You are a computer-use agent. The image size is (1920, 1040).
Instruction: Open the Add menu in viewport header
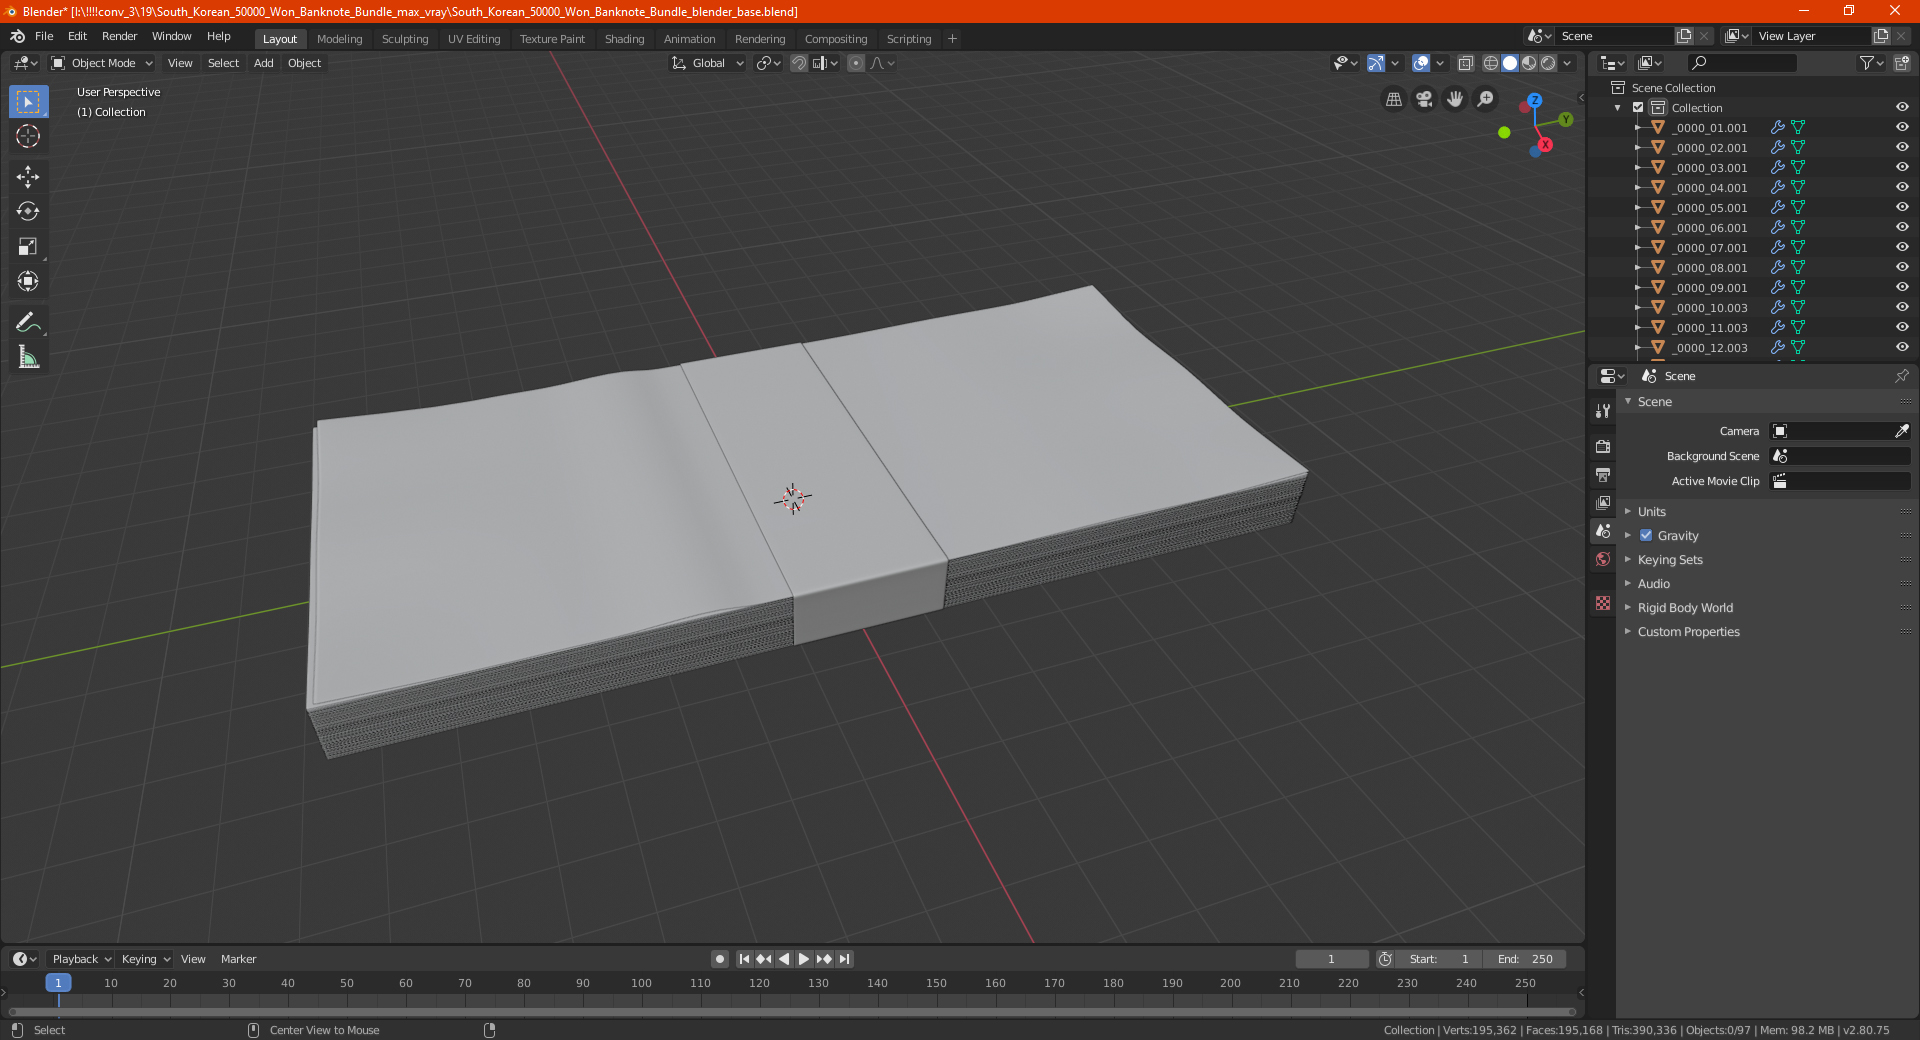(264, 63)
